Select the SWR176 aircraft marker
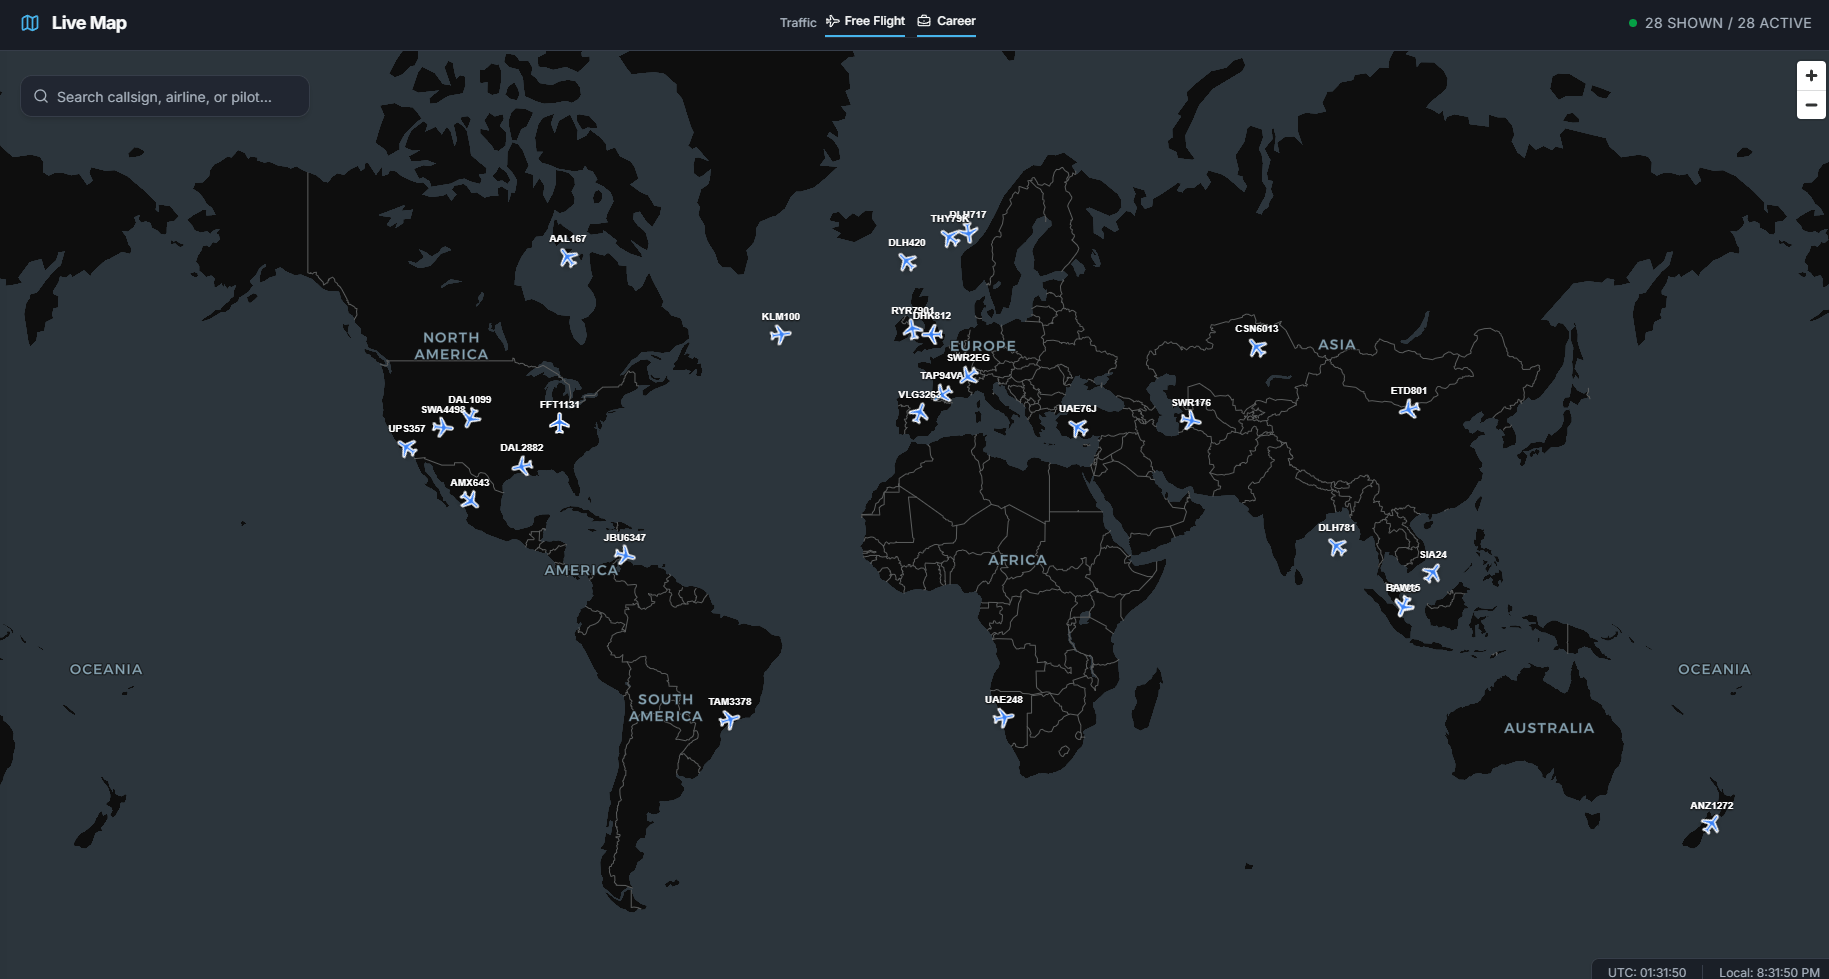This screenshot has width=1829, height=979. pyautogui.click(x=1191, y=421)
